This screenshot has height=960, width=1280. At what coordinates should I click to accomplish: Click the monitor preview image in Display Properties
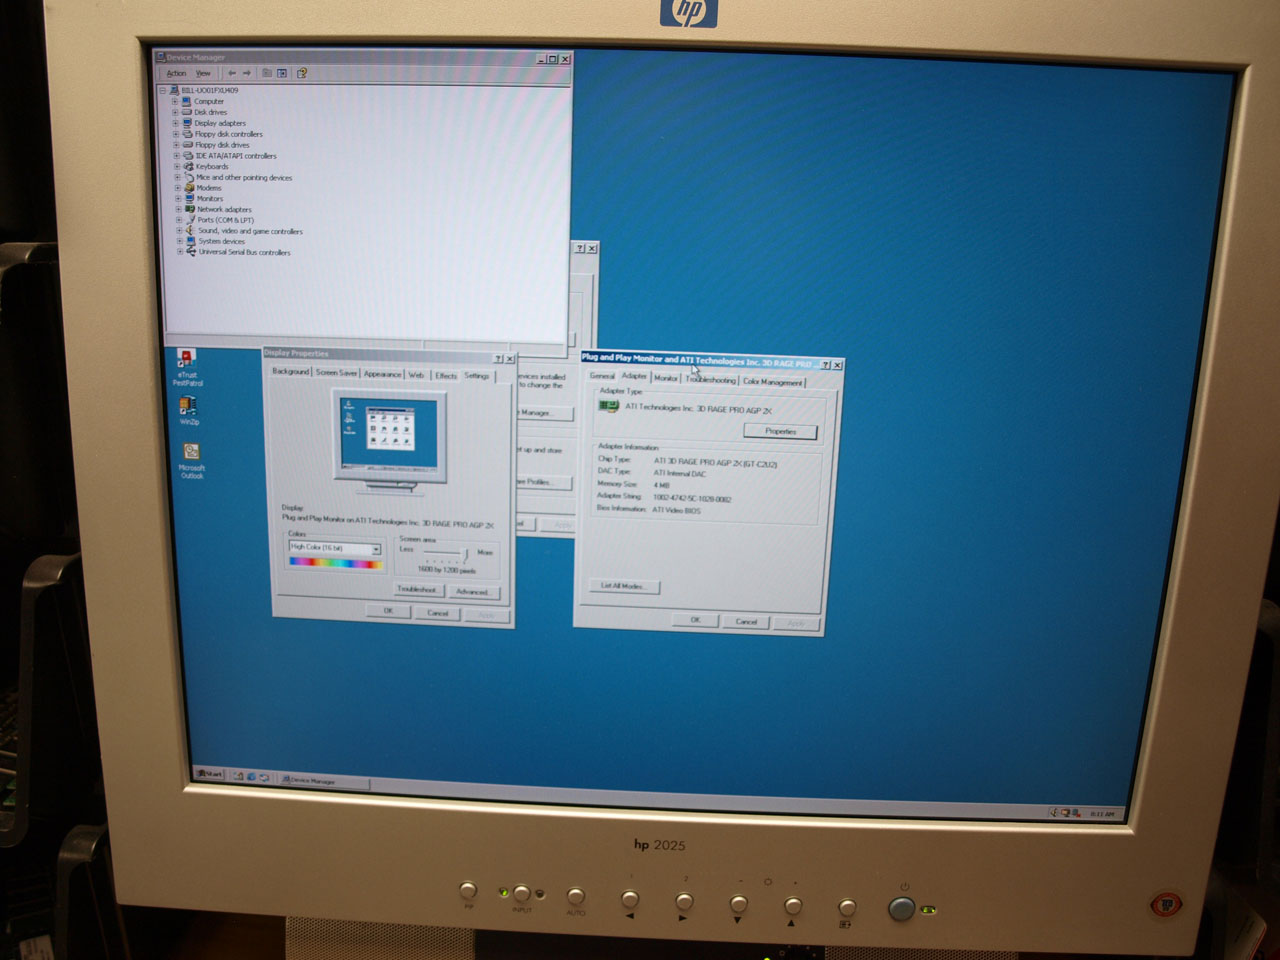point(388,440)
